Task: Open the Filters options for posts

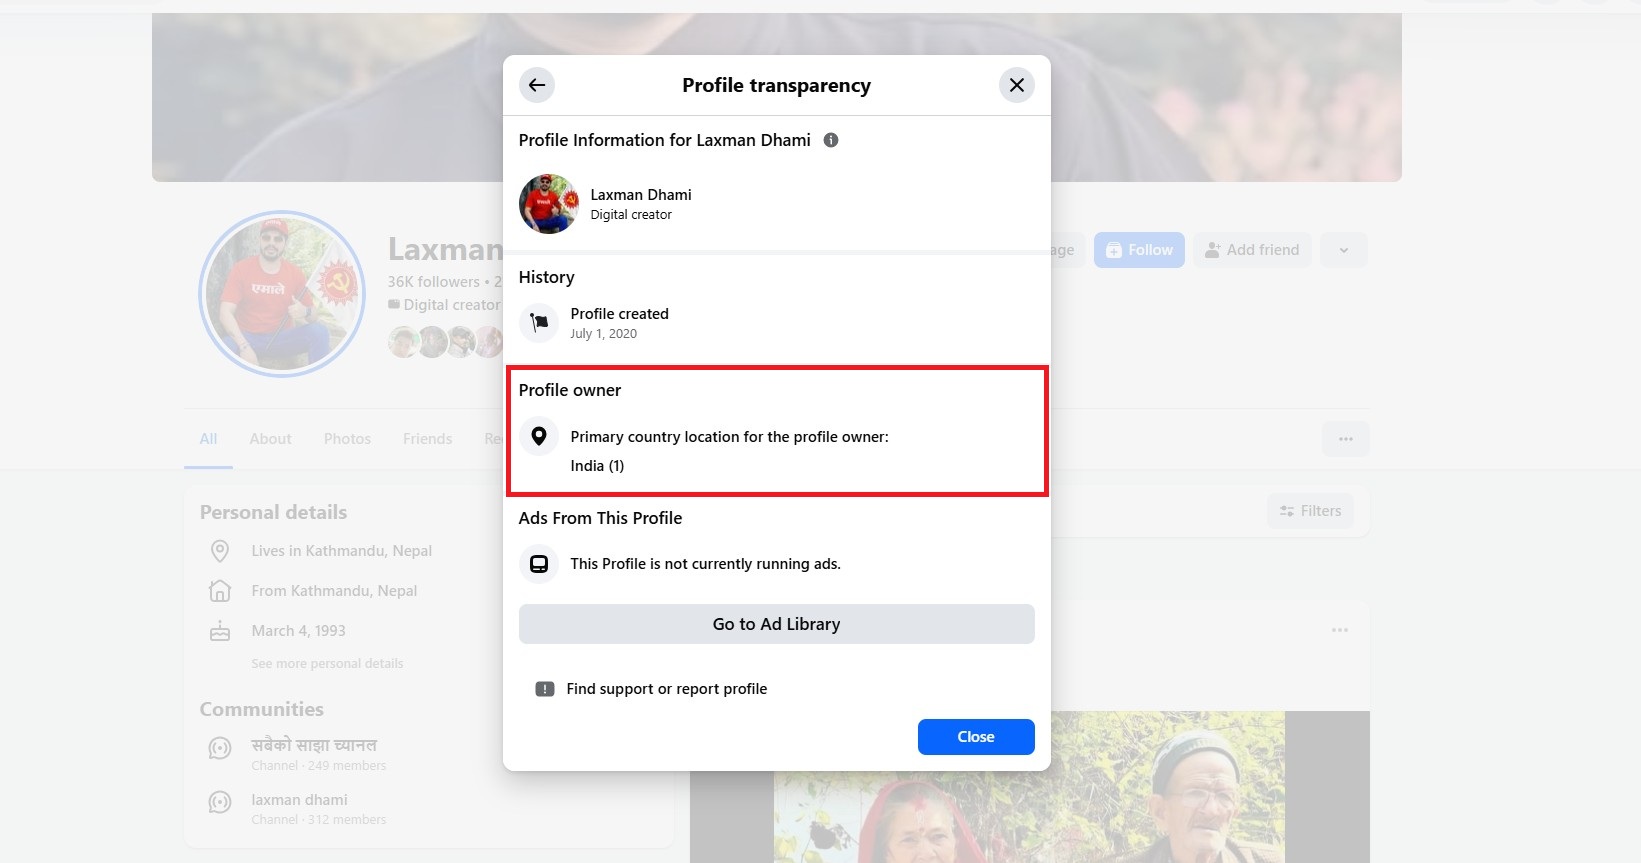Action: point(1310,511)
